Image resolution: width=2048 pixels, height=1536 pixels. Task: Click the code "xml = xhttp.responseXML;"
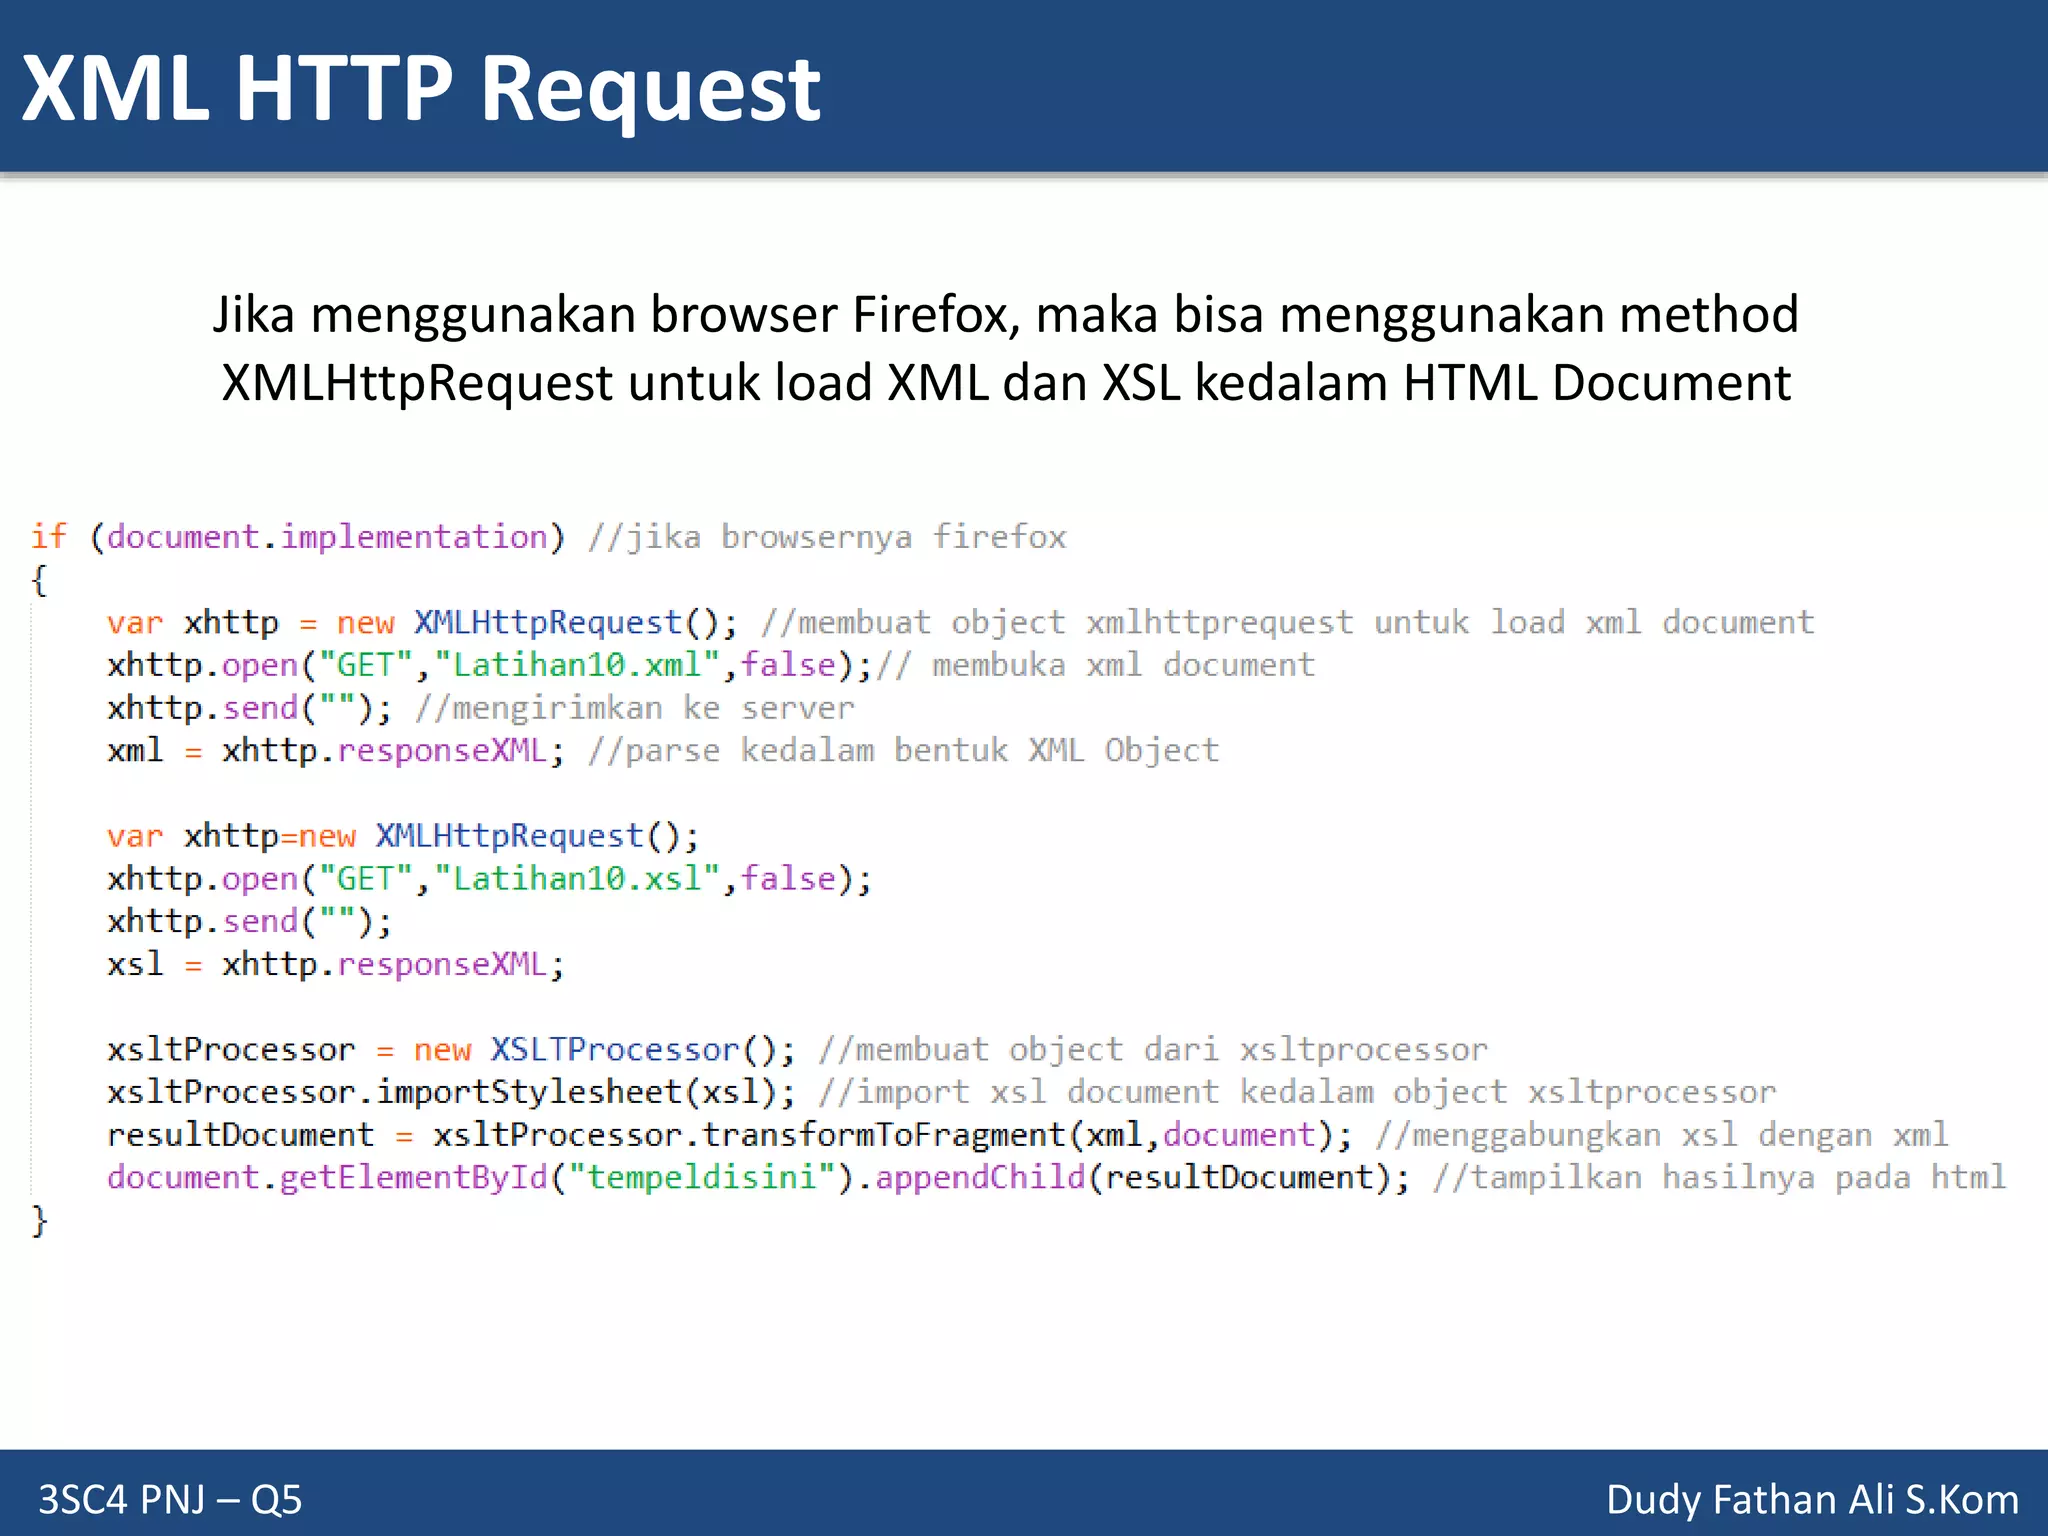click(x=336, y=750)
